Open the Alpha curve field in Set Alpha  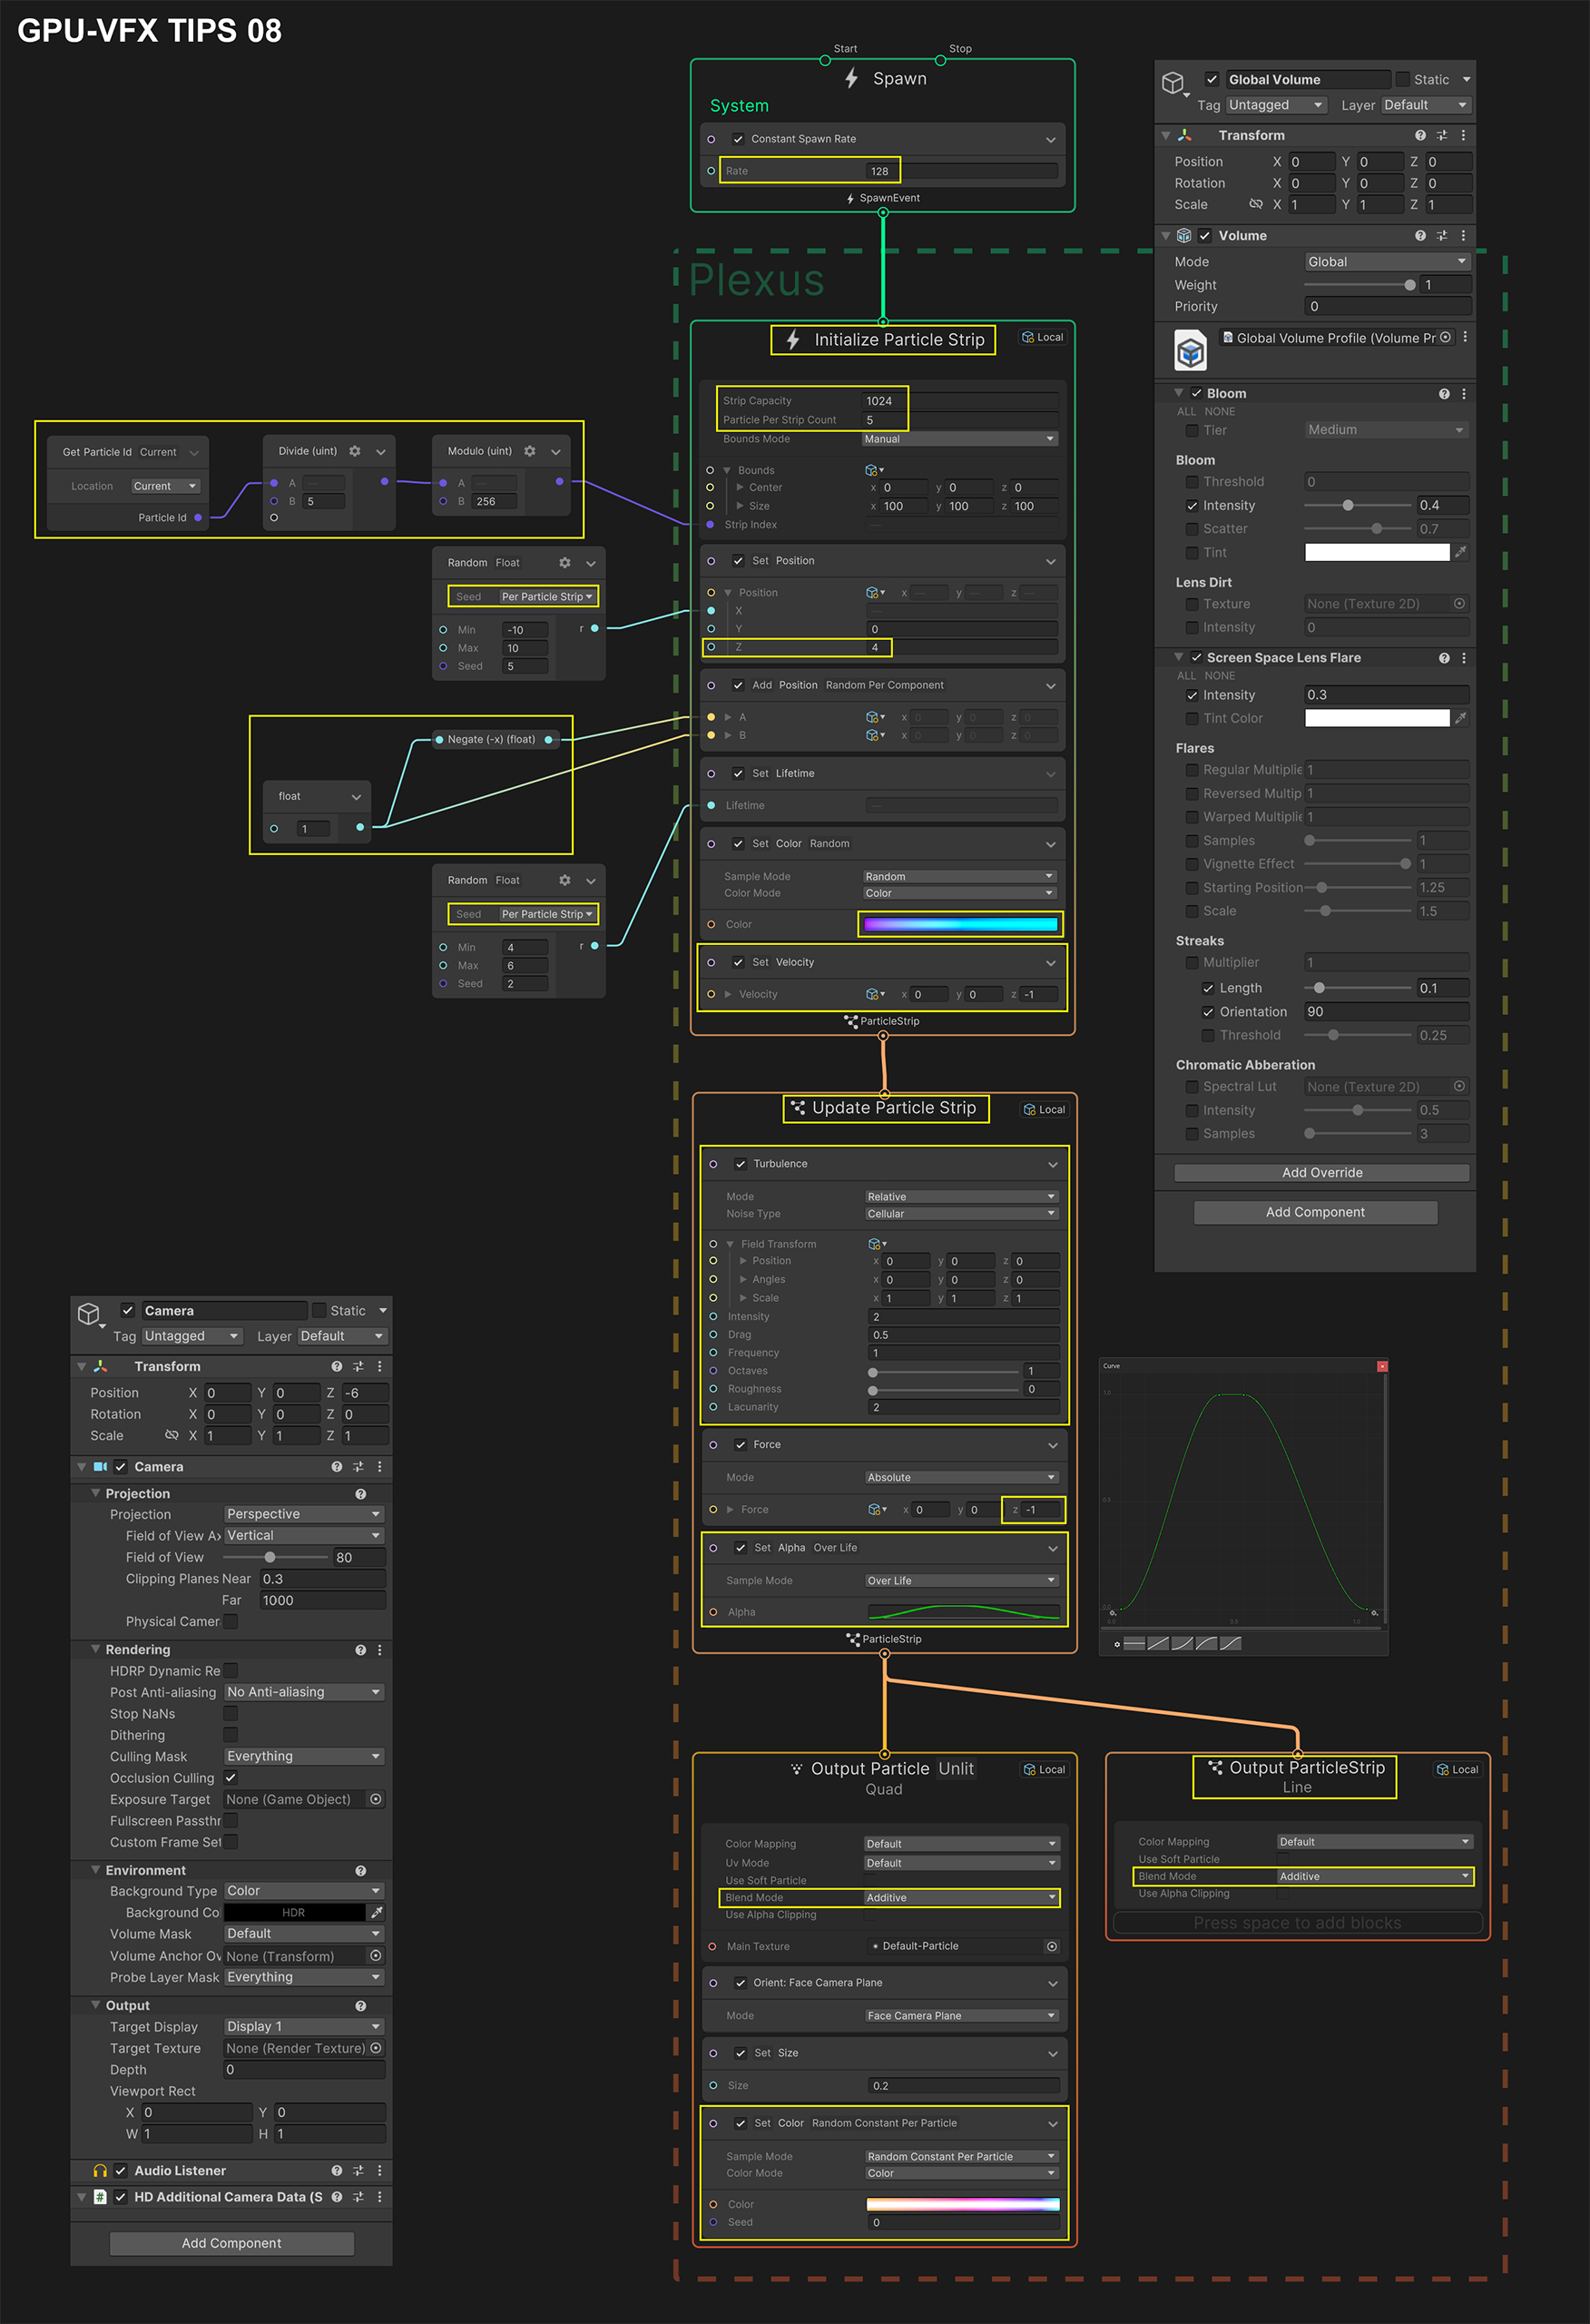coord(964,1612)
